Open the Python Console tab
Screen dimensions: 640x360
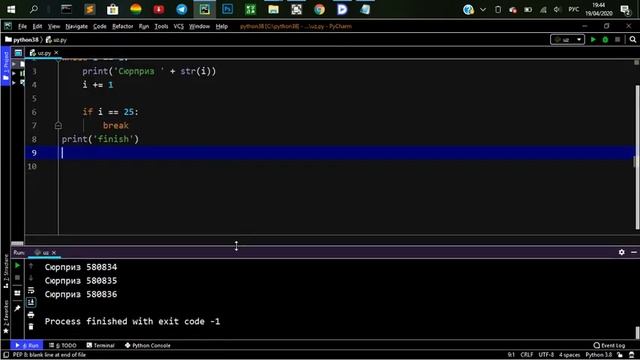pyautogui.click(x=147, y=345)
